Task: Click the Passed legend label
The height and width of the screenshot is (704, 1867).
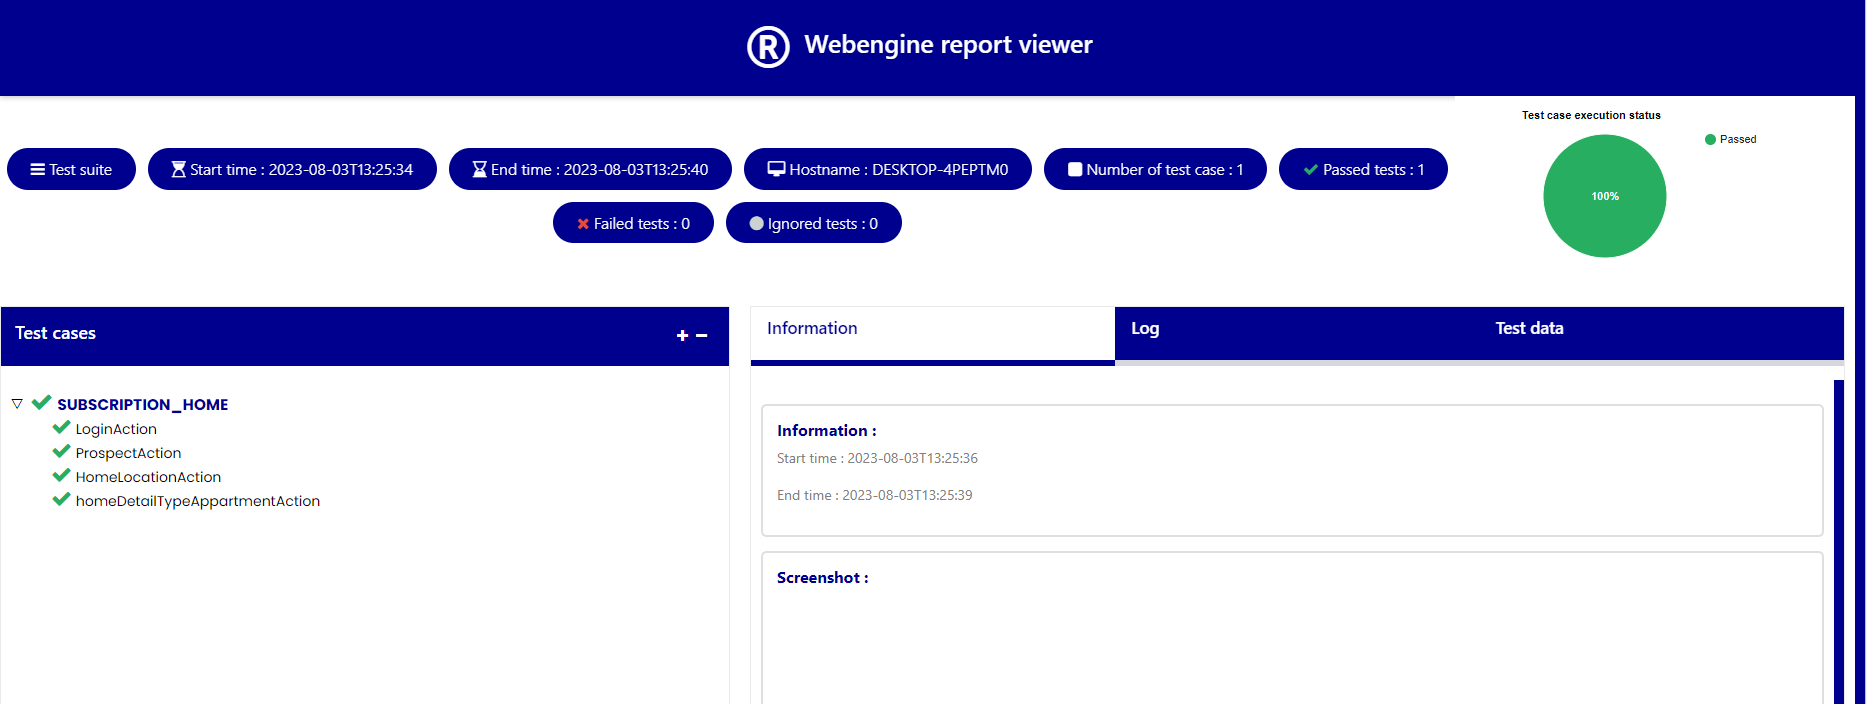Action: (1738, 140)
